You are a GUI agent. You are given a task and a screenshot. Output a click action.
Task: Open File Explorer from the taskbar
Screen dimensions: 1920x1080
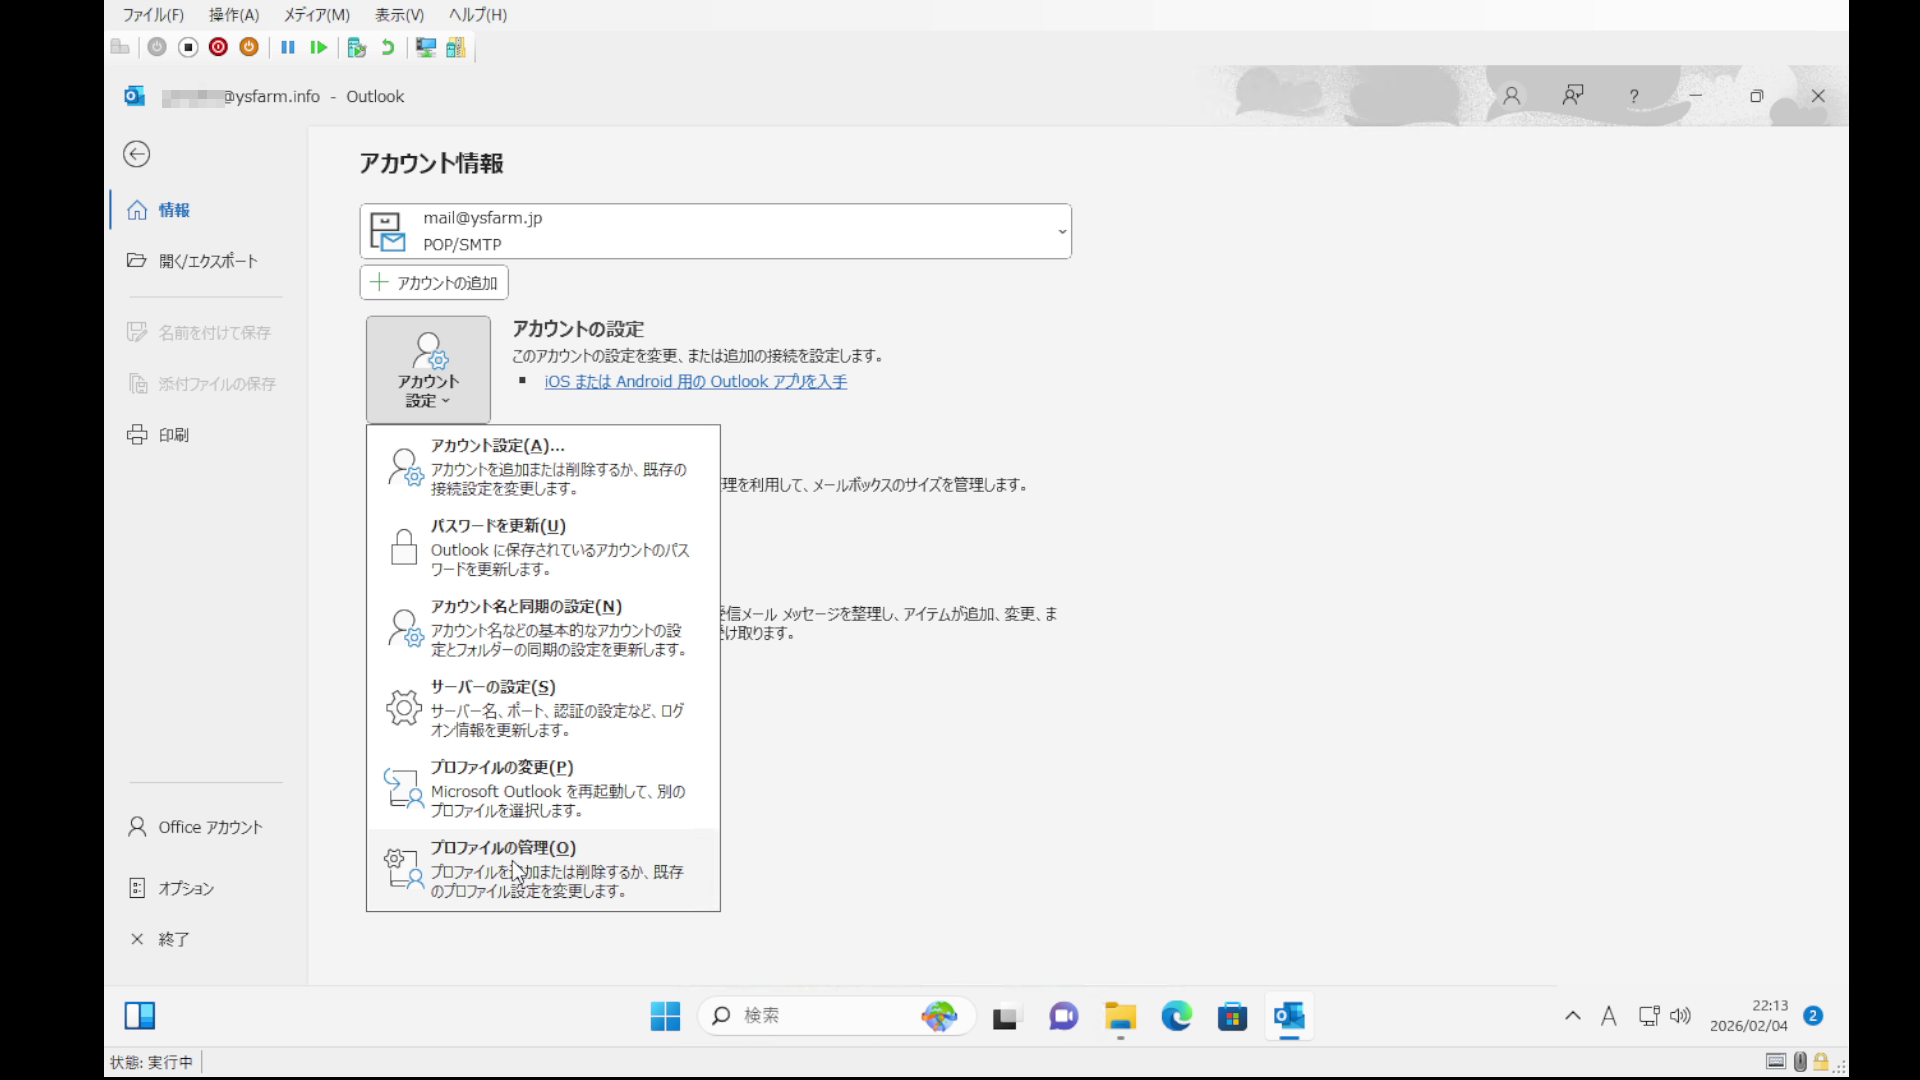click(1120, 1016)
